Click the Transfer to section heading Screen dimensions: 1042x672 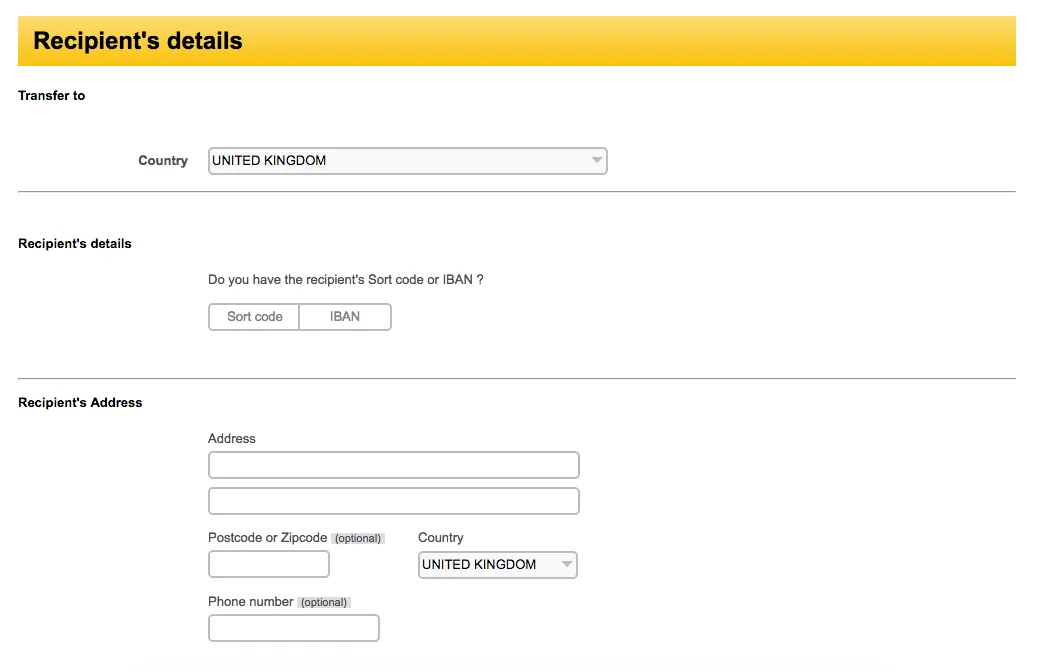point(52,96)
